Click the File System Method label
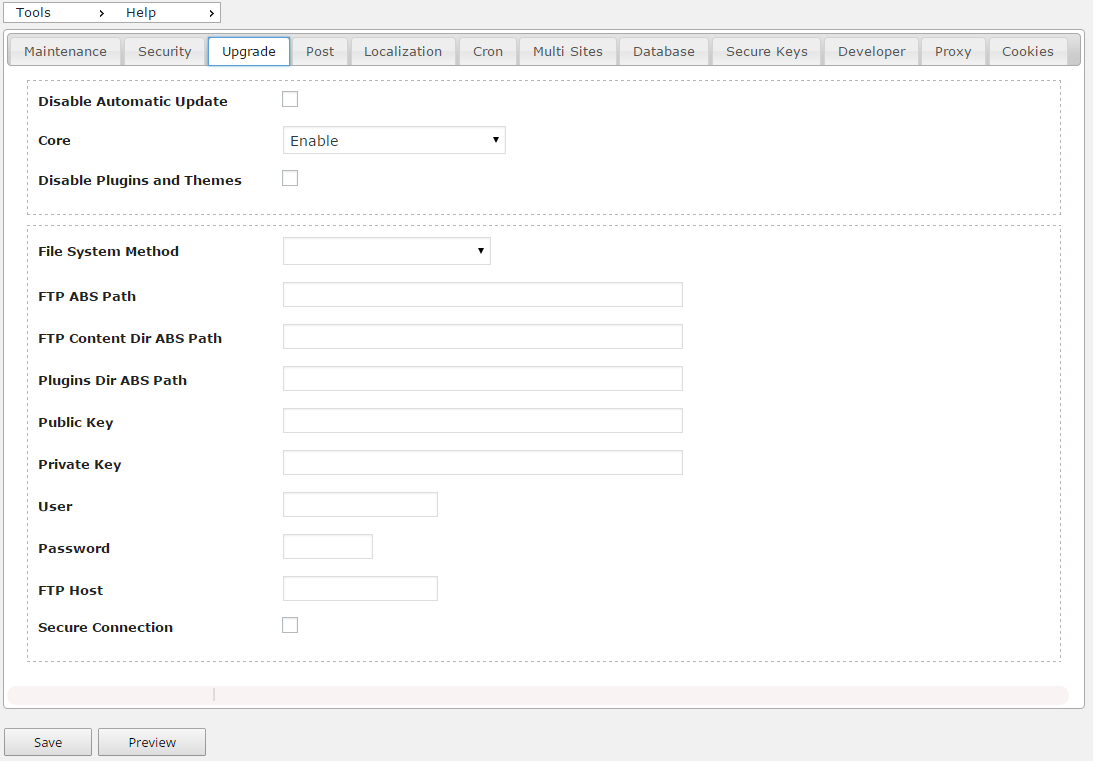The image size is (1096, 761). (x=108, y=252)
